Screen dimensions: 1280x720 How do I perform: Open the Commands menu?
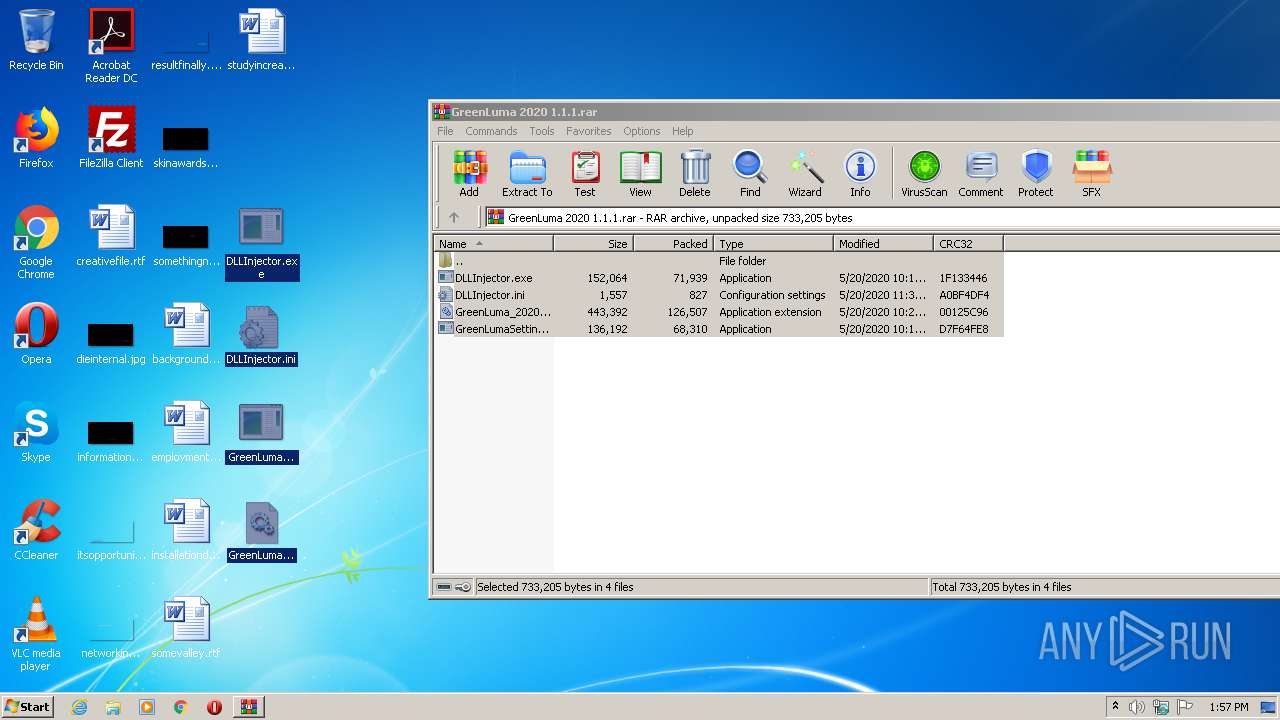tap(491, 131)
